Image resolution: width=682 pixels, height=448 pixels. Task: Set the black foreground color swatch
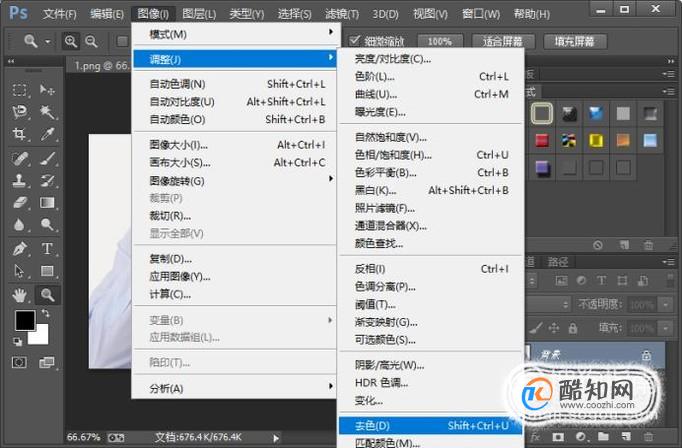tap(25, 321)
